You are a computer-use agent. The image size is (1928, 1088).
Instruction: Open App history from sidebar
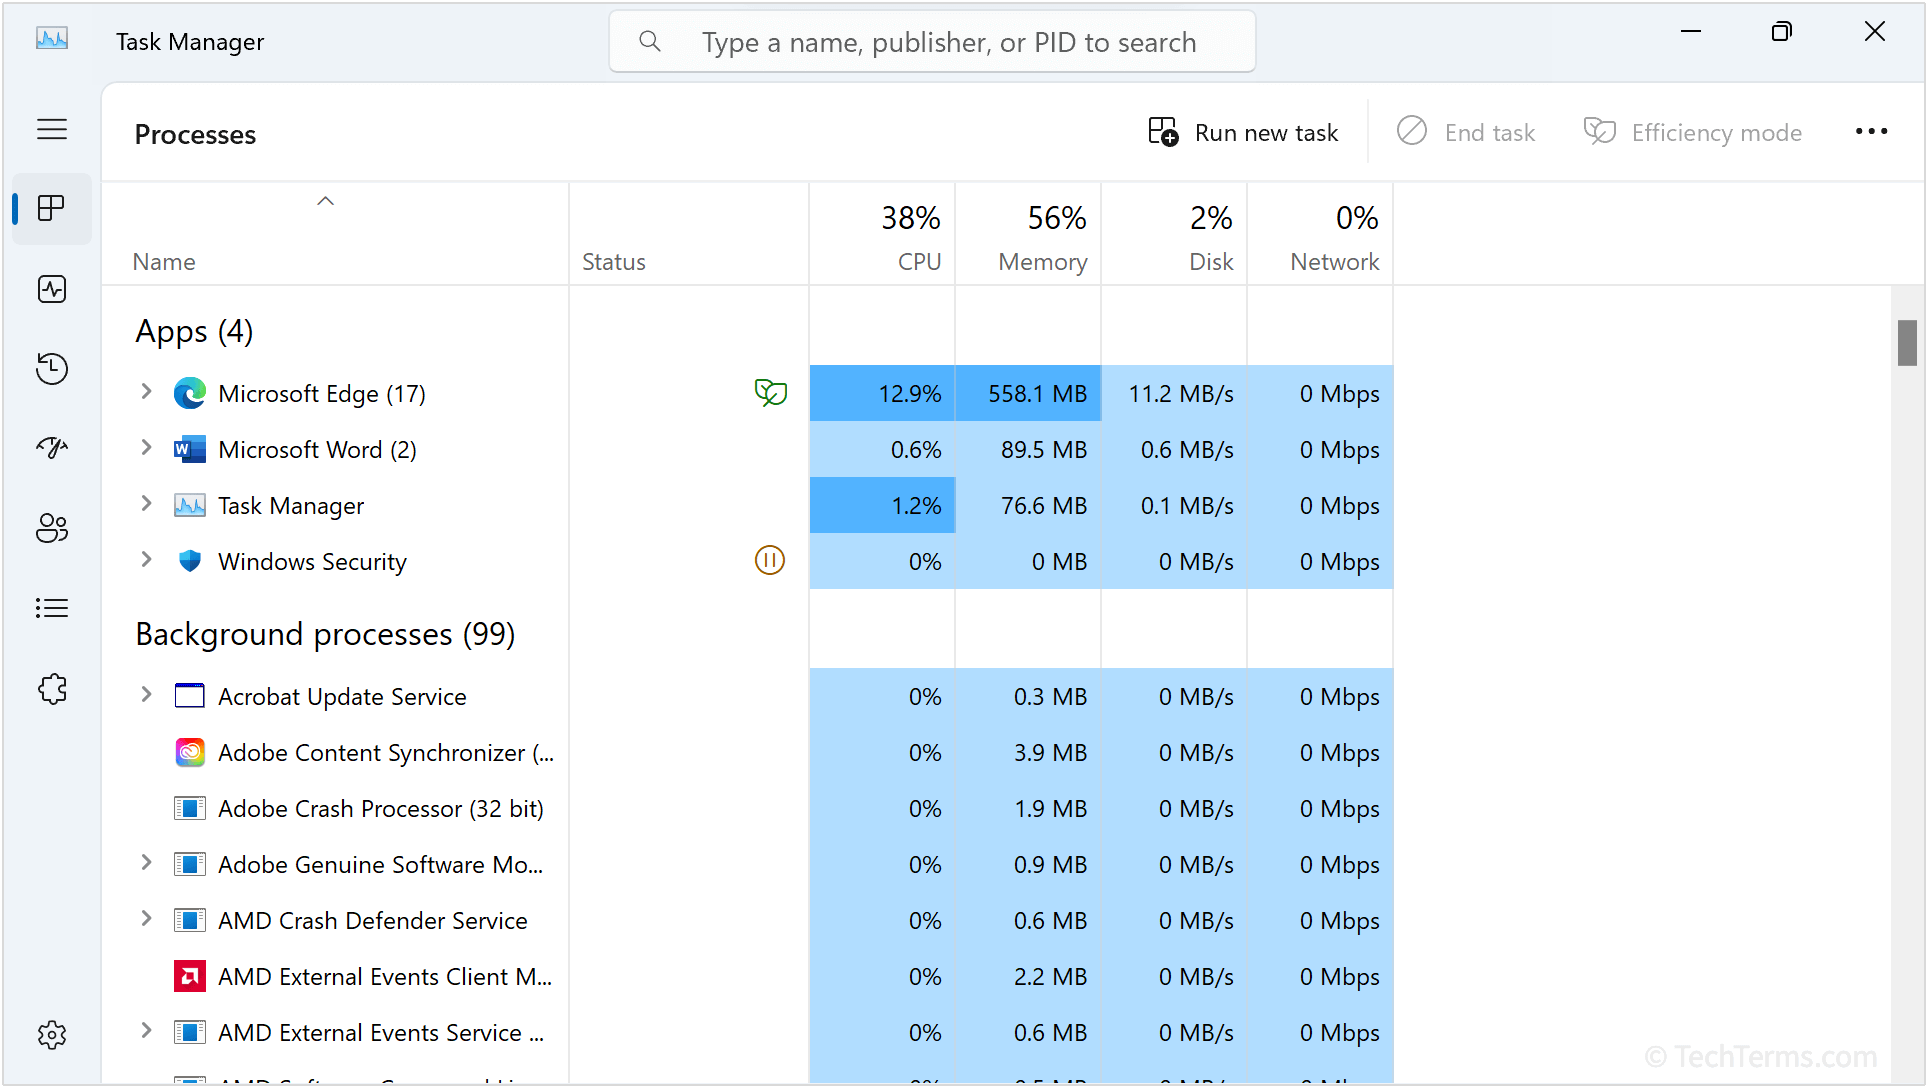[x=52, y=369]
